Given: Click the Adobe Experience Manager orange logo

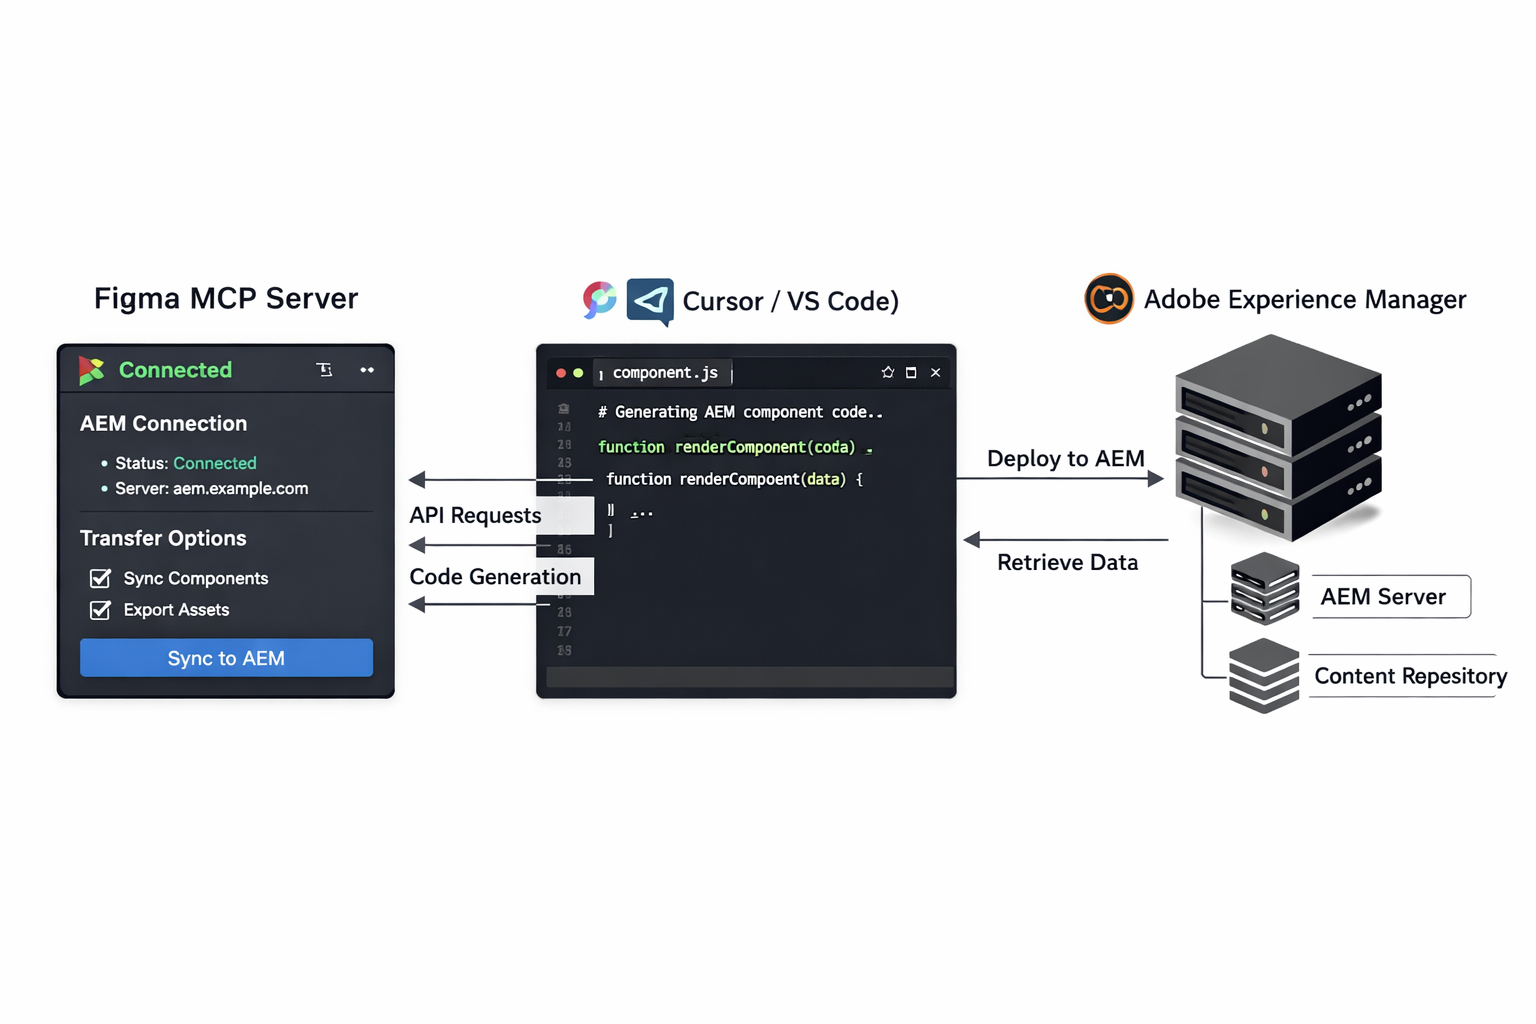Looking at the screenshot, I should [x=1109, y=298].
